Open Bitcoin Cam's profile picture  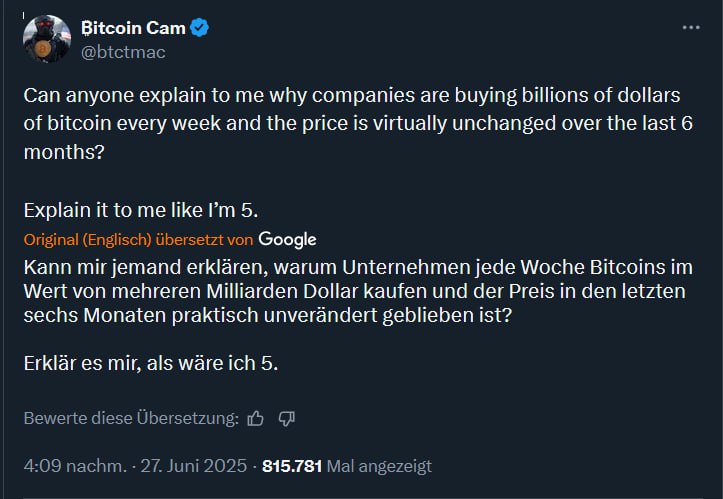tap(43, 39)
